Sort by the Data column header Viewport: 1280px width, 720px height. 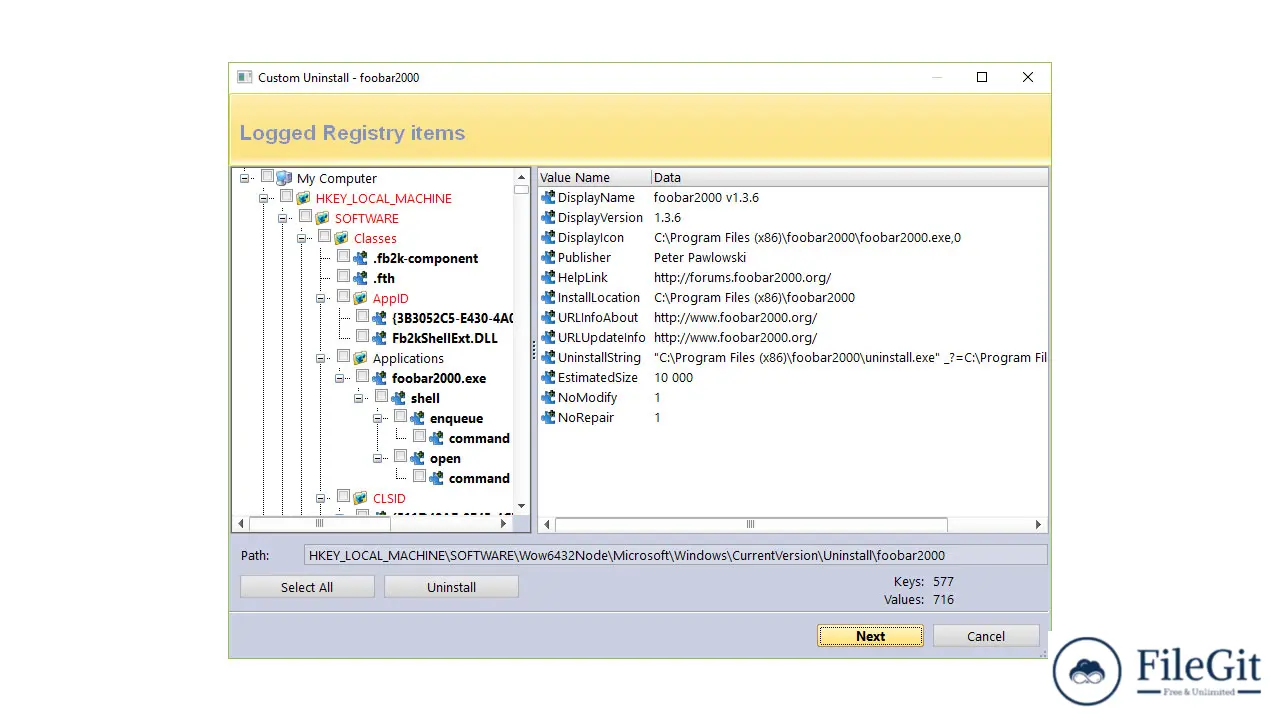point(849,177)
